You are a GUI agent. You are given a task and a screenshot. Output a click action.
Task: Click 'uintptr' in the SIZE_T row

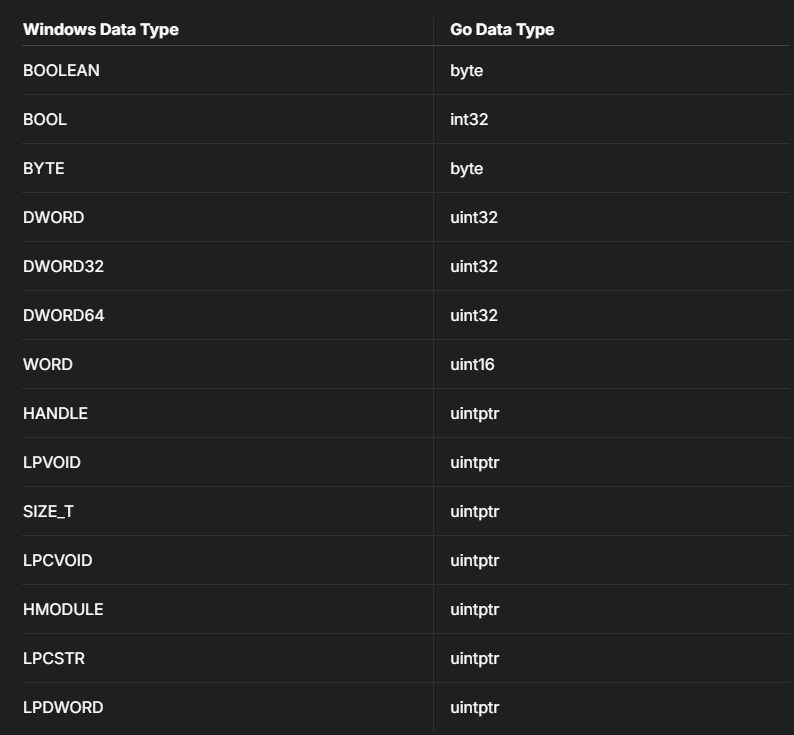click(x=474, y=512)
